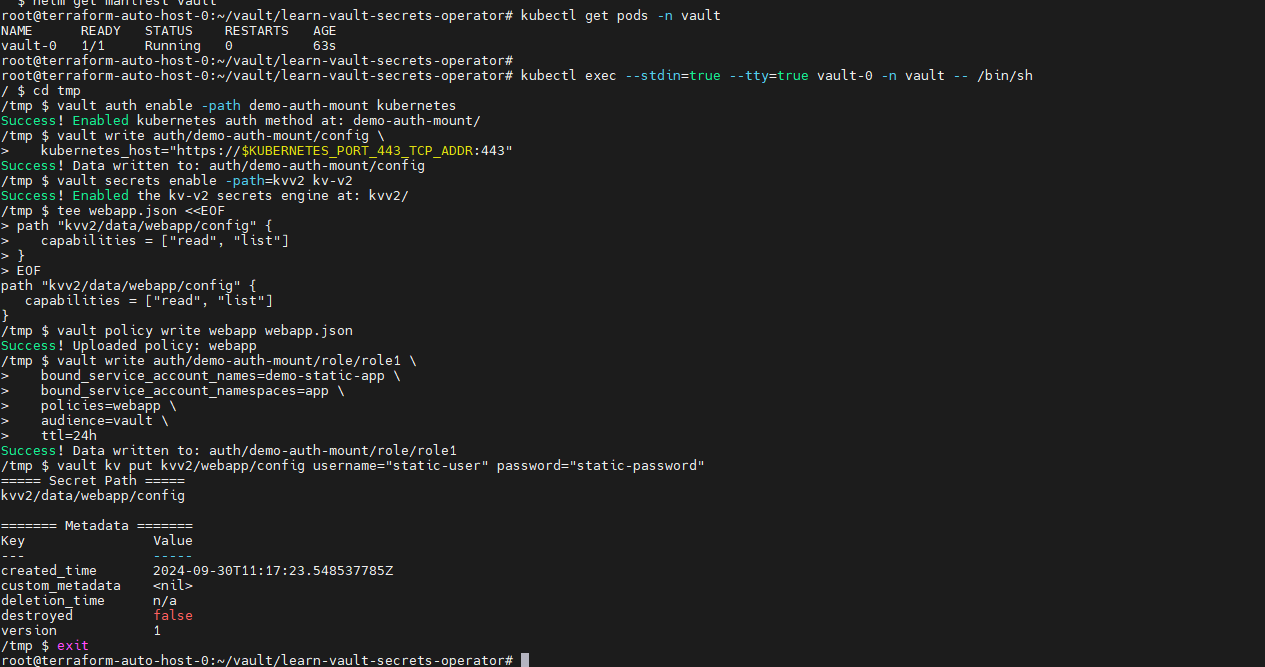Click the 'kubectl get pods -n vault' command
1265x667 pixels.
point(621,16)
